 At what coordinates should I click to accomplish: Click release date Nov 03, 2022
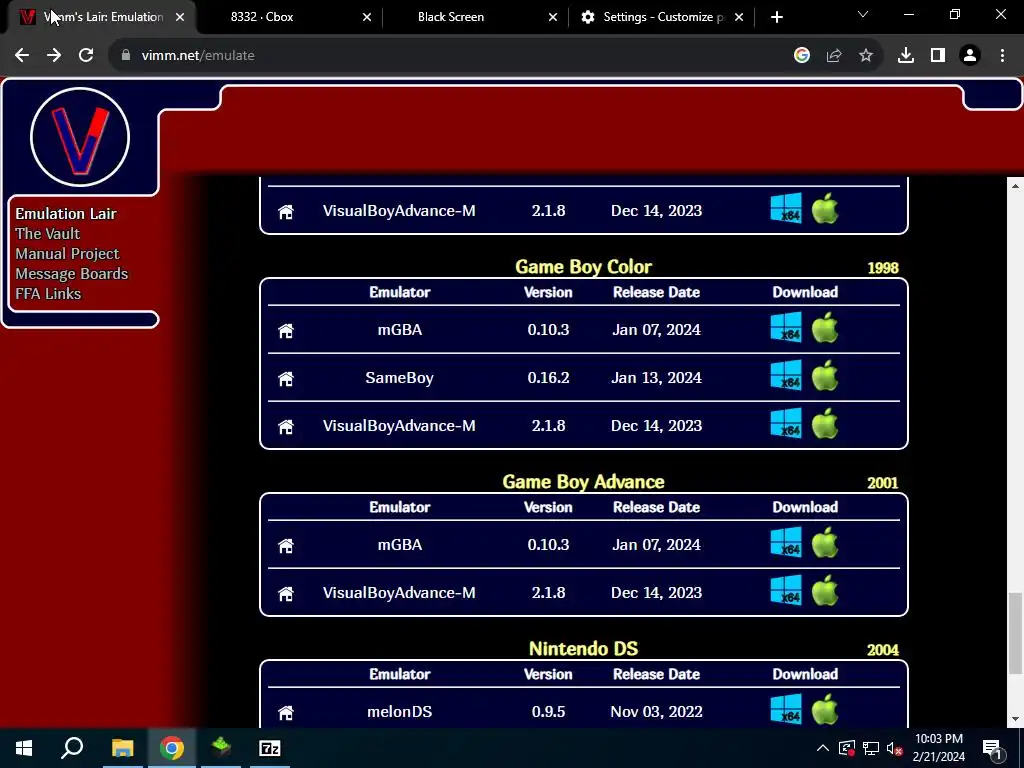[x=656, y=712]
